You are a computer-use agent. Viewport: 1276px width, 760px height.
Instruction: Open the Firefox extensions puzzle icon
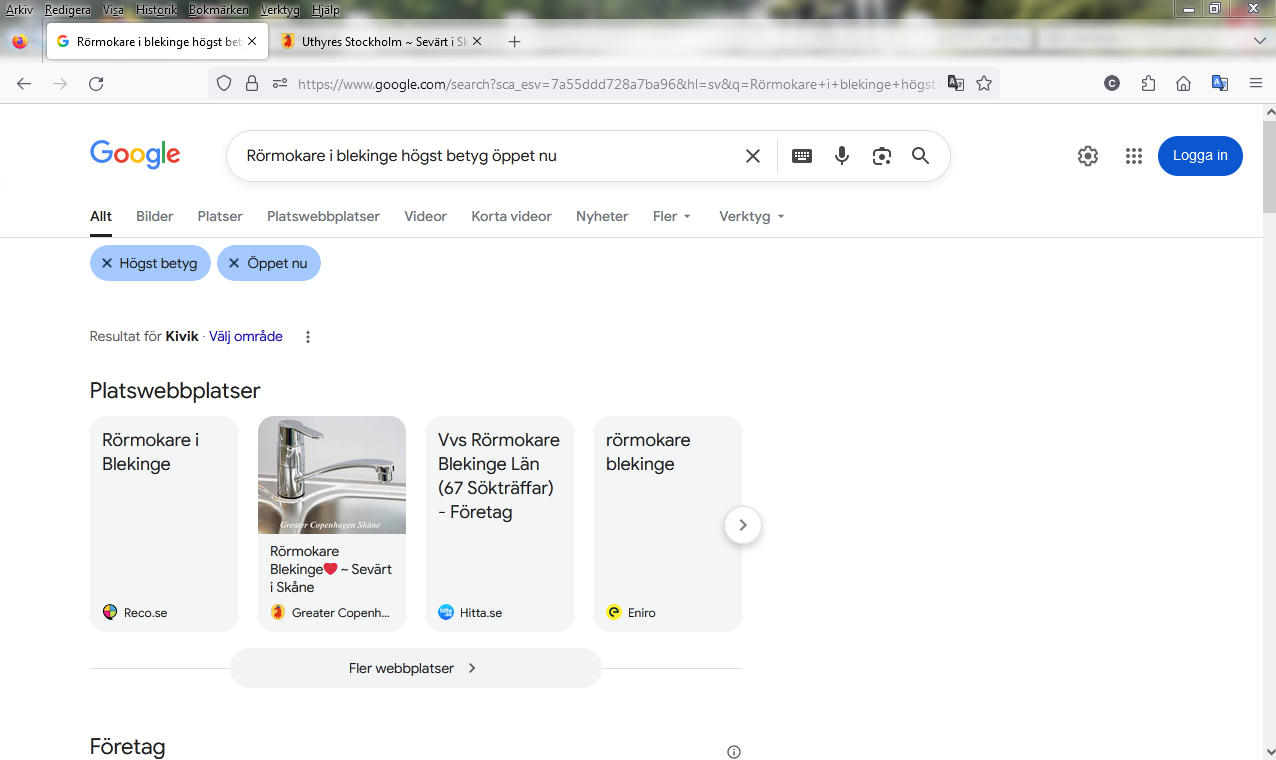[x=1148, y=84]
